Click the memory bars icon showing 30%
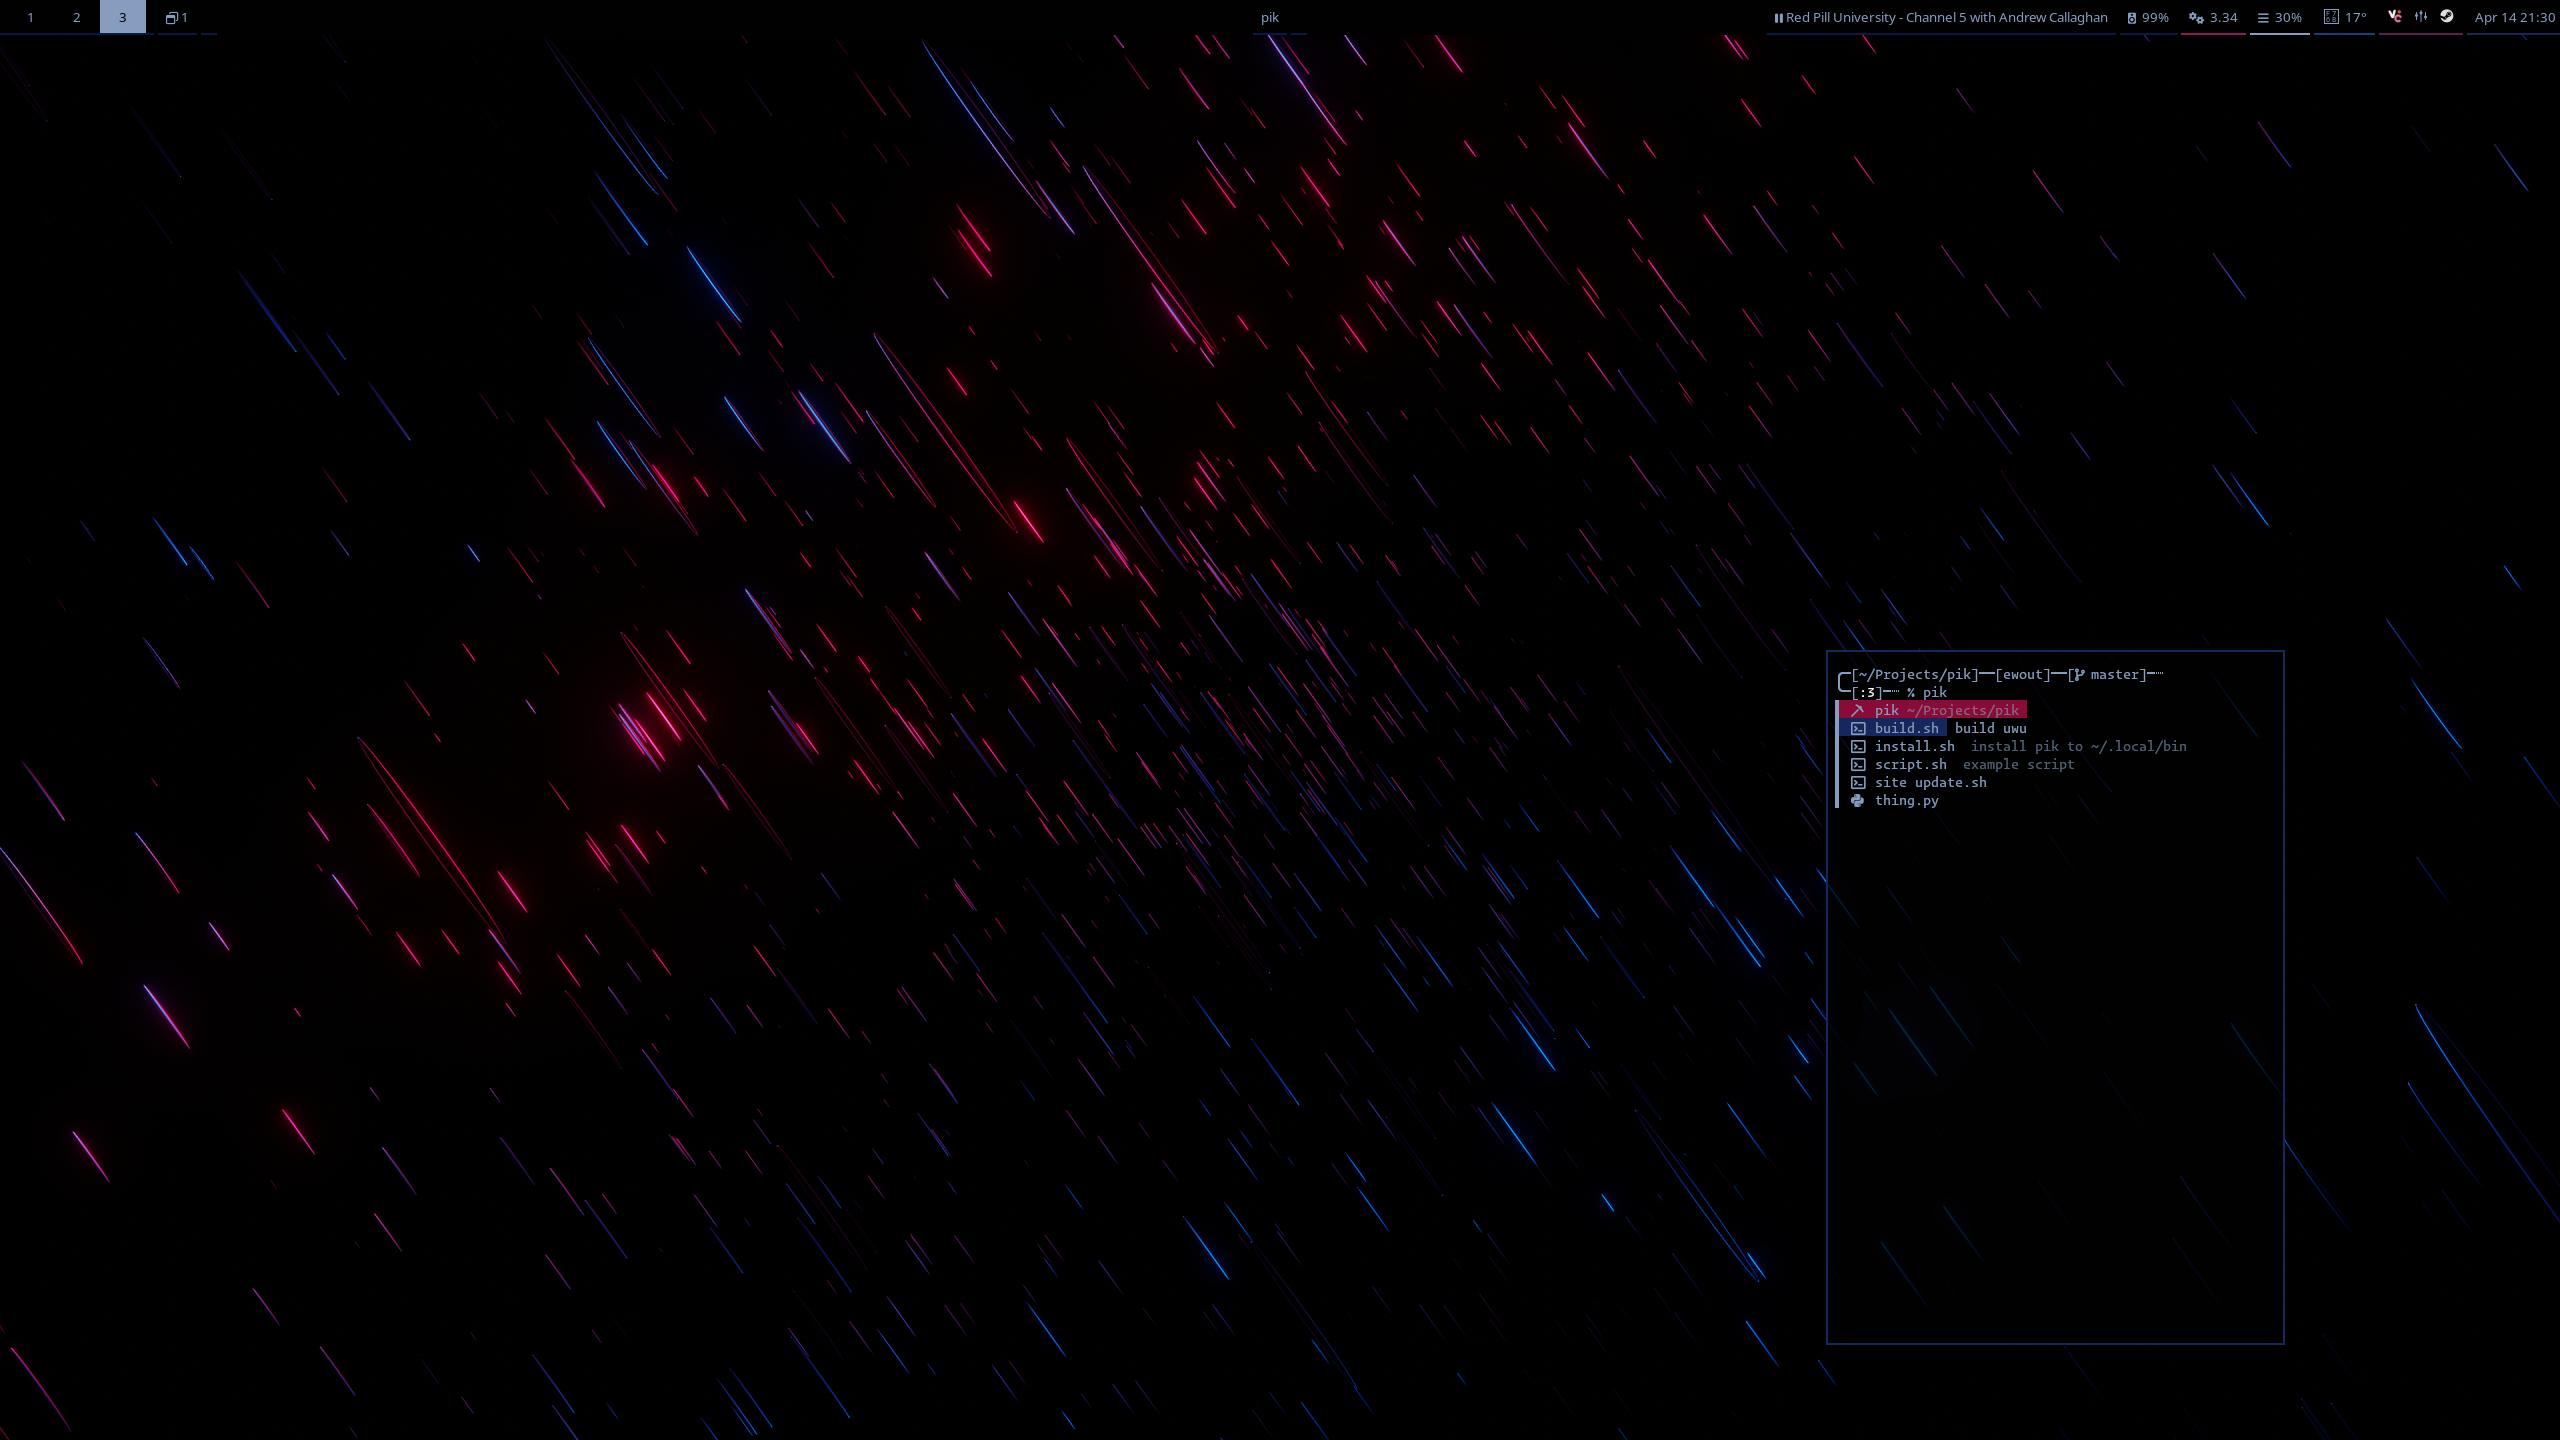Screen dimensions: 2560x1440 (2263, 18)
